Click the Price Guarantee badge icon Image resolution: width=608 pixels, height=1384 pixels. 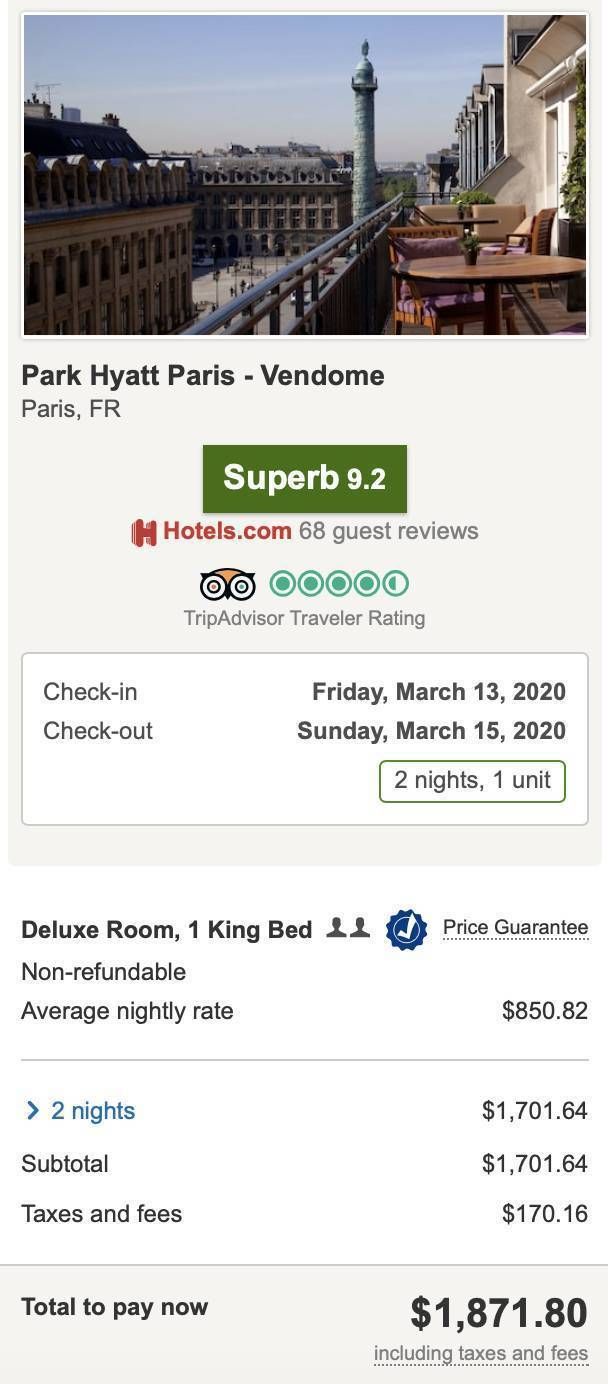click(x=407, y=930)
